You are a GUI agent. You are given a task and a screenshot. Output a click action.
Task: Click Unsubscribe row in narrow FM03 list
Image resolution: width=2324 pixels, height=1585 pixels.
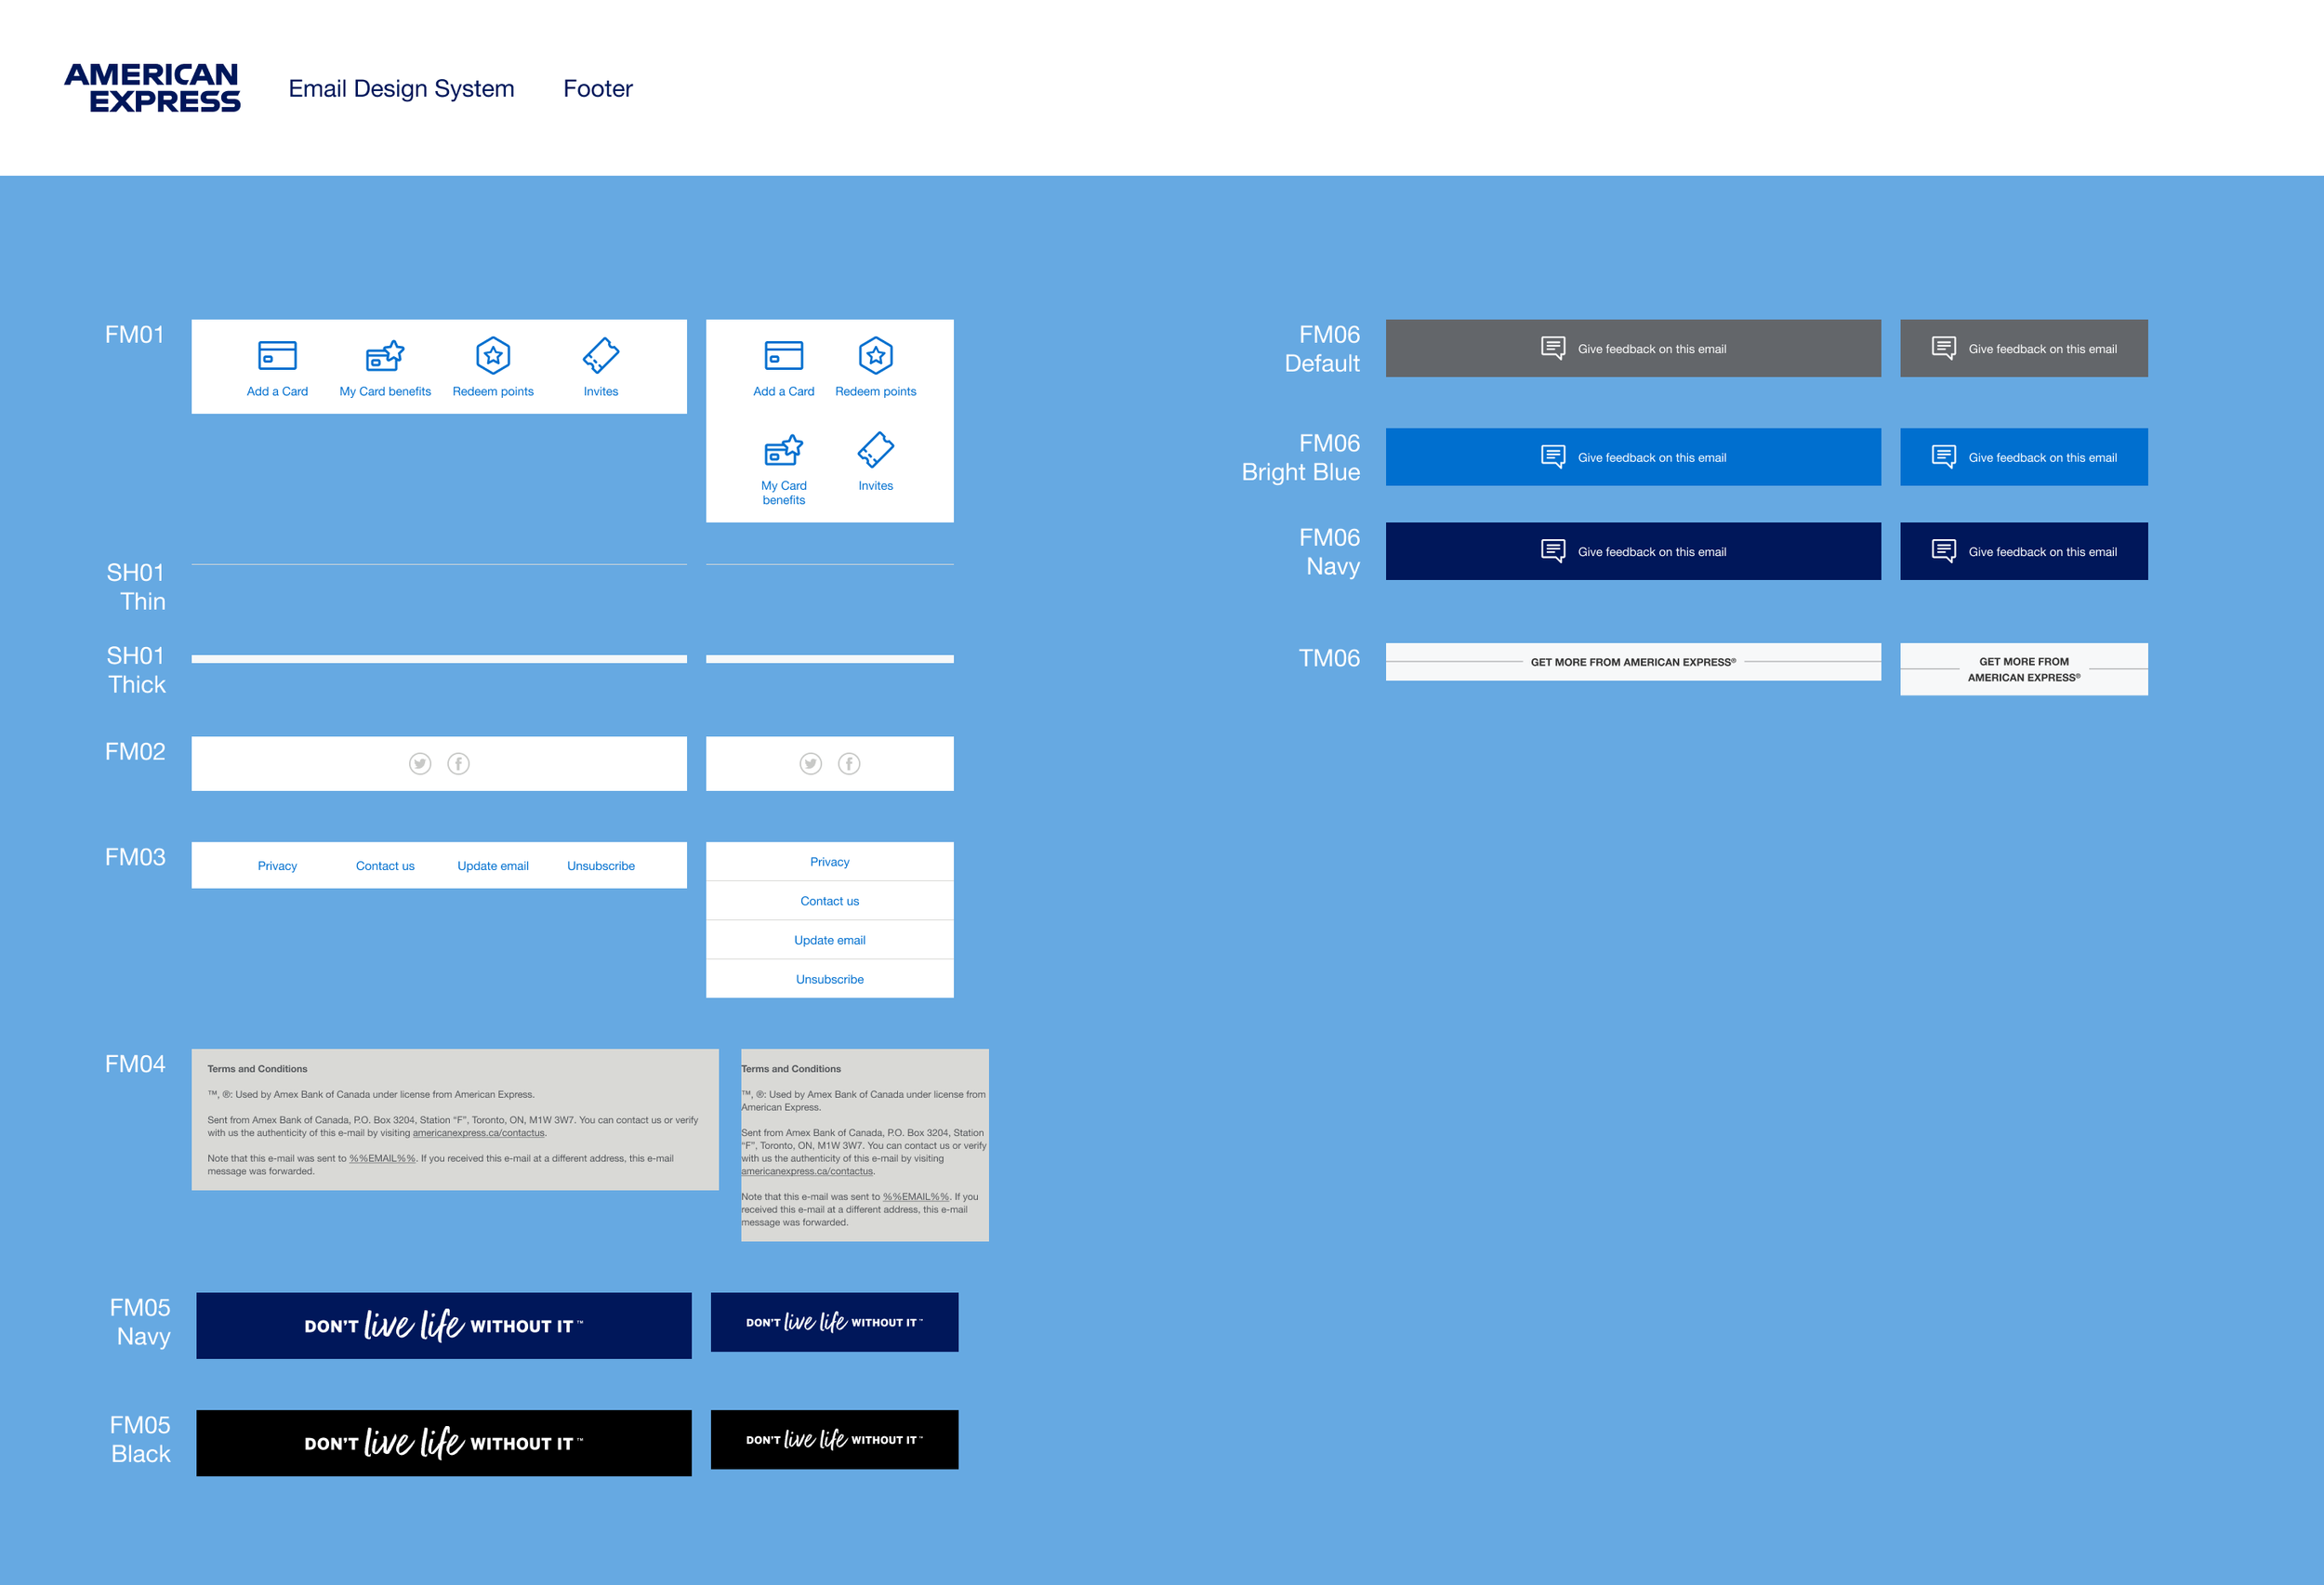click(x=830, y=979)
